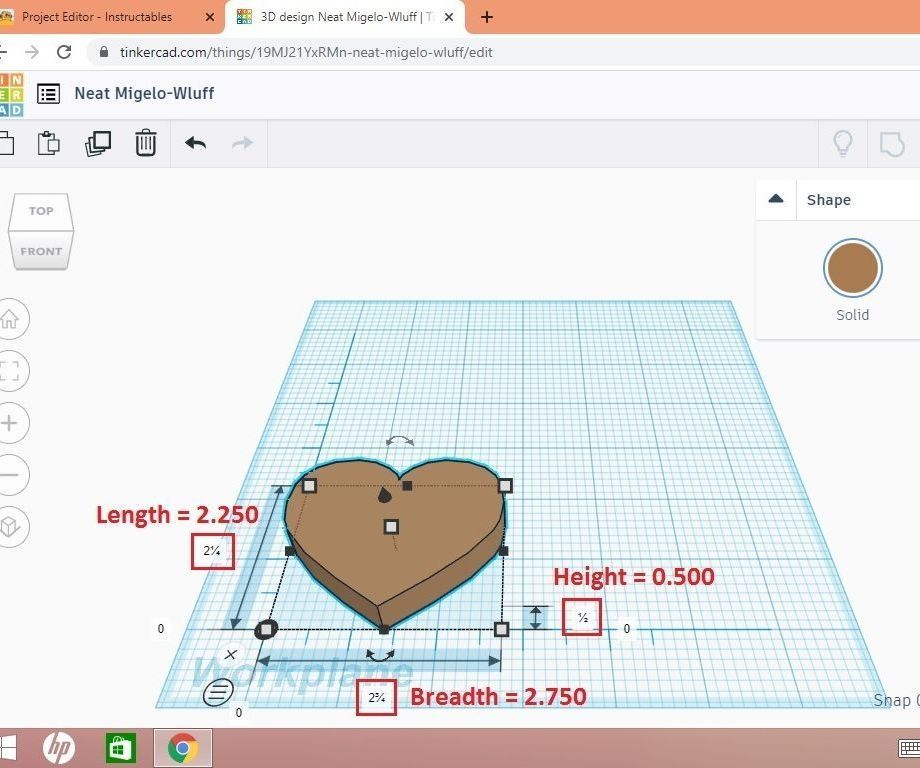This screenshot has height=768, width=920.
Task: Open the Solid color swatch
Action: point(852,267)
